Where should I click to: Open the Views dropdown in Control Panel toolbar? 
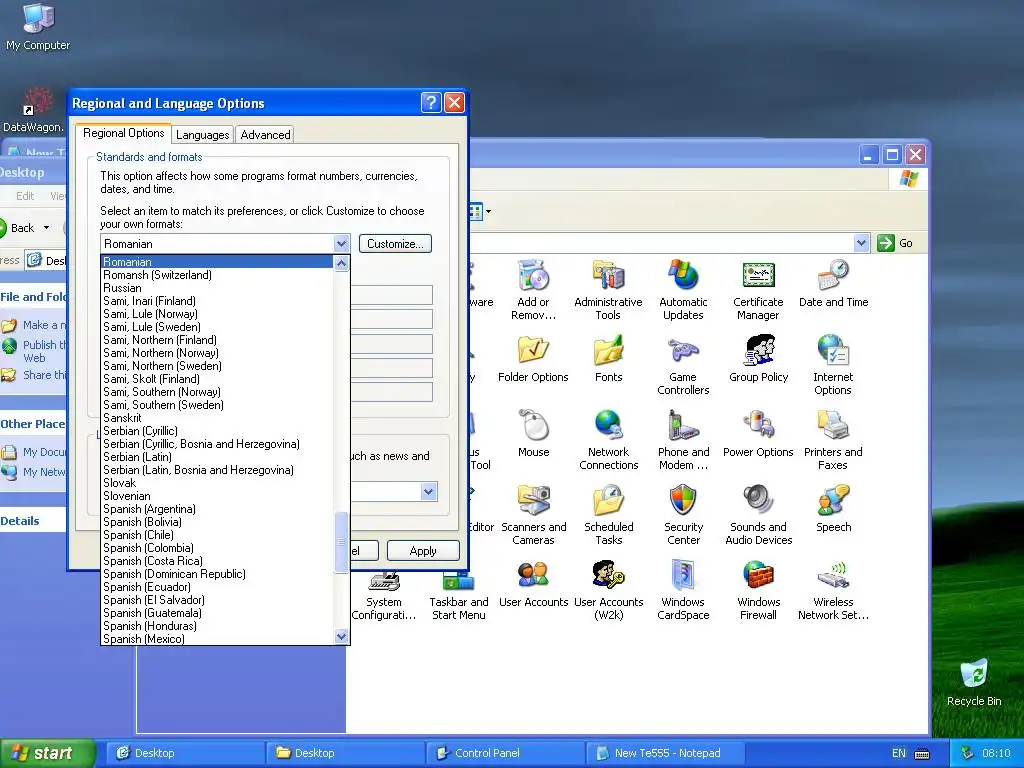coord(488,212)
